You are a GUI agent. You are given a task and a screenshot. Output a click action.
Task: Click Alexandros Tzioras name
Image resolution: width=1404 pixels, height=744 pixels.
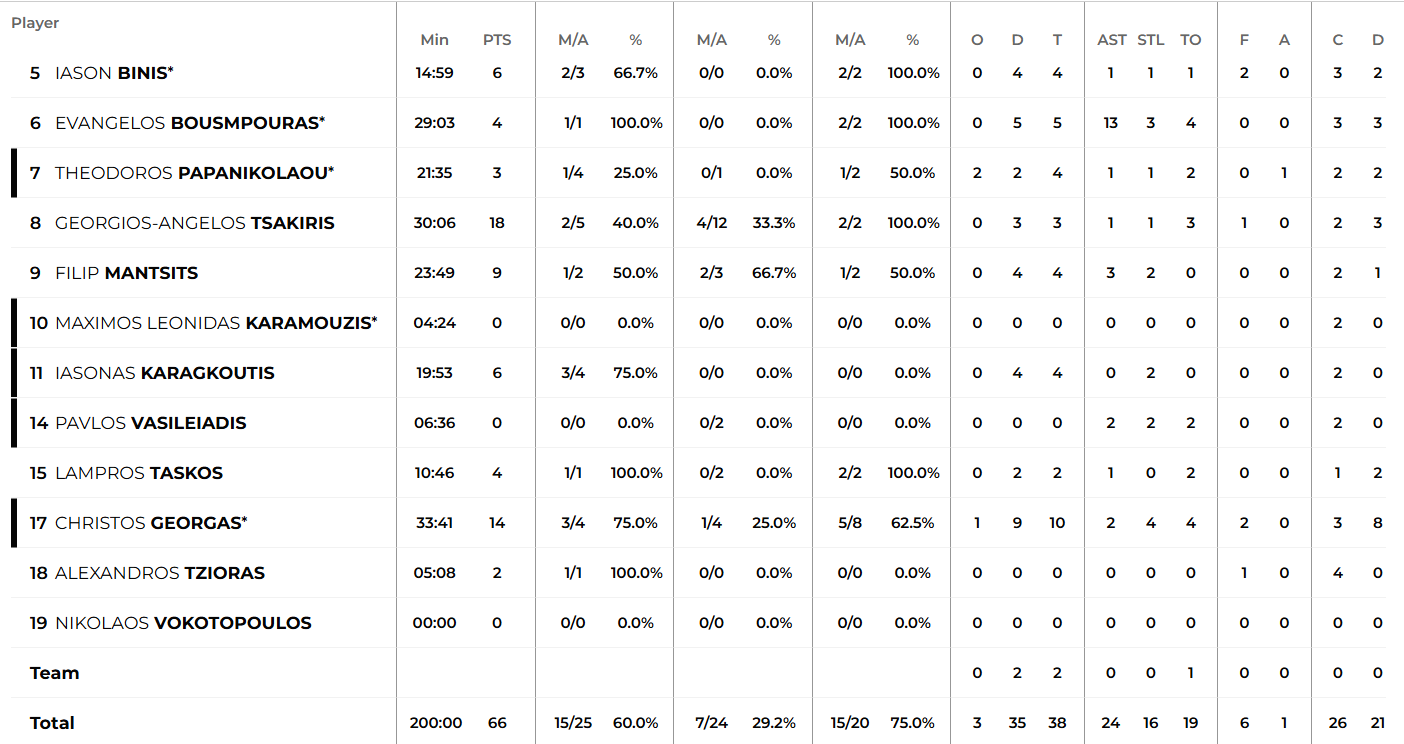point(160,573)
